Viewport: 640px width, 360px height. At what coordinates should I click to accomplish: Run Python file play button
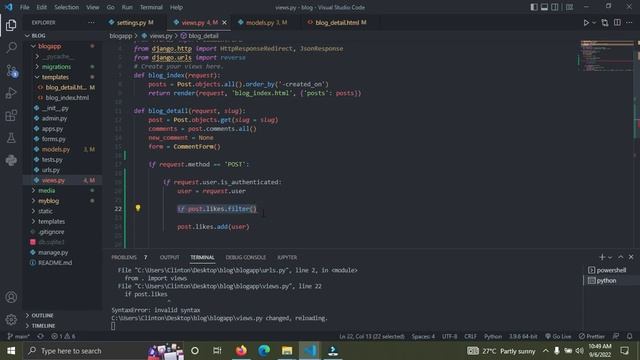tap(586, 23)
